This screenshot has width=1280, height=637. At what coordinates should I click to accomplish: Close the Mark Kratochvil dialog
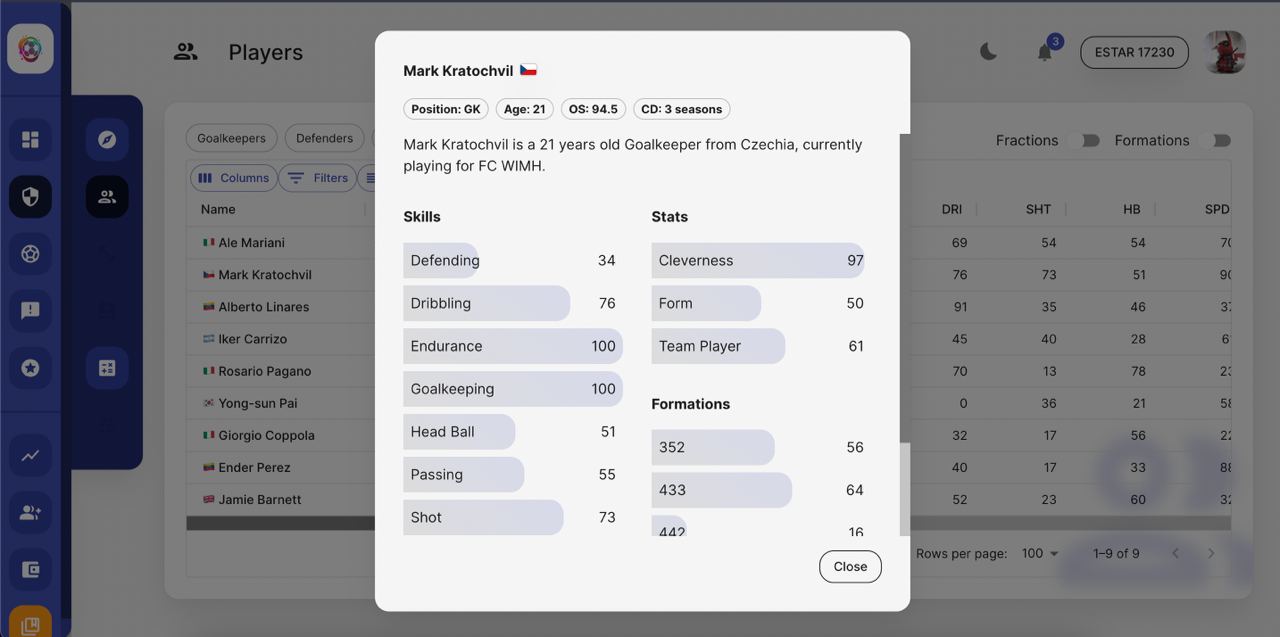850,566
